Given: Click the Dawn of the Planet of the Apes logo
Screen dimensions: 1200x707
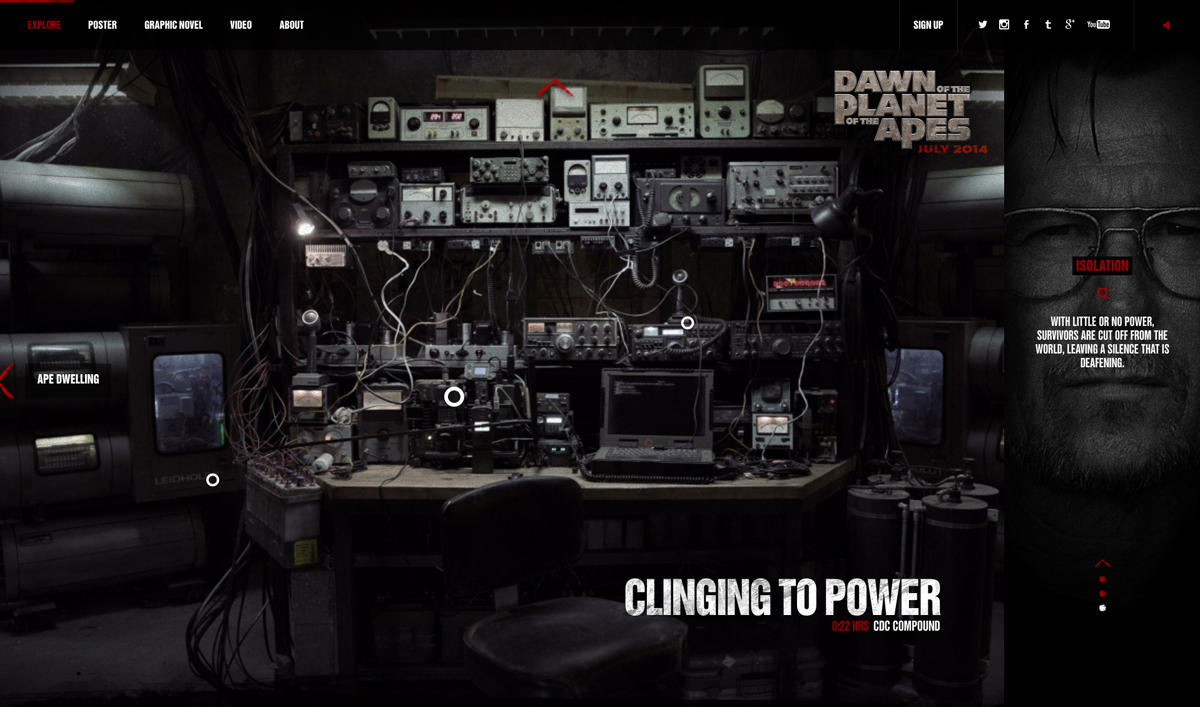Looking at the screenshot, I should click(902, 108).
